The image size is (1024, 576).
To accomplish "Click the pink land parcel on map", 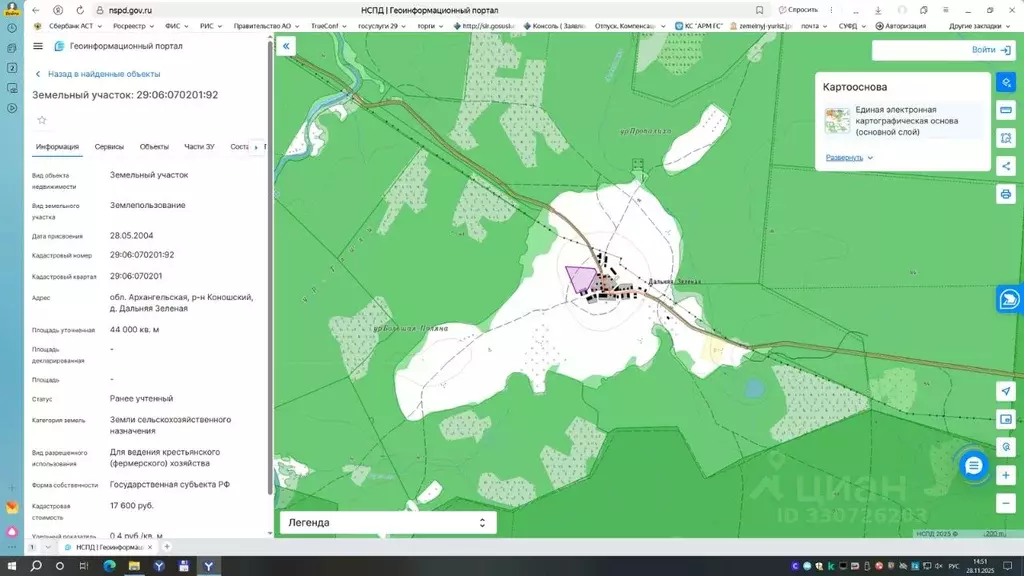I will pyautogui.click(x=580, y=278).
